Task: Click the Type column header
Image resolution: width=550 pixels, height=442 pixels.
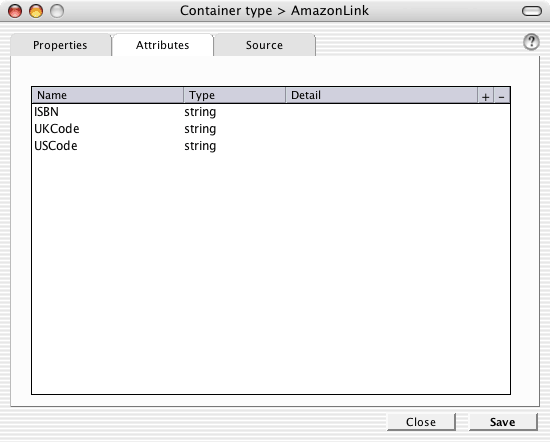Action: pyautogui.click(x=234, y=95)
